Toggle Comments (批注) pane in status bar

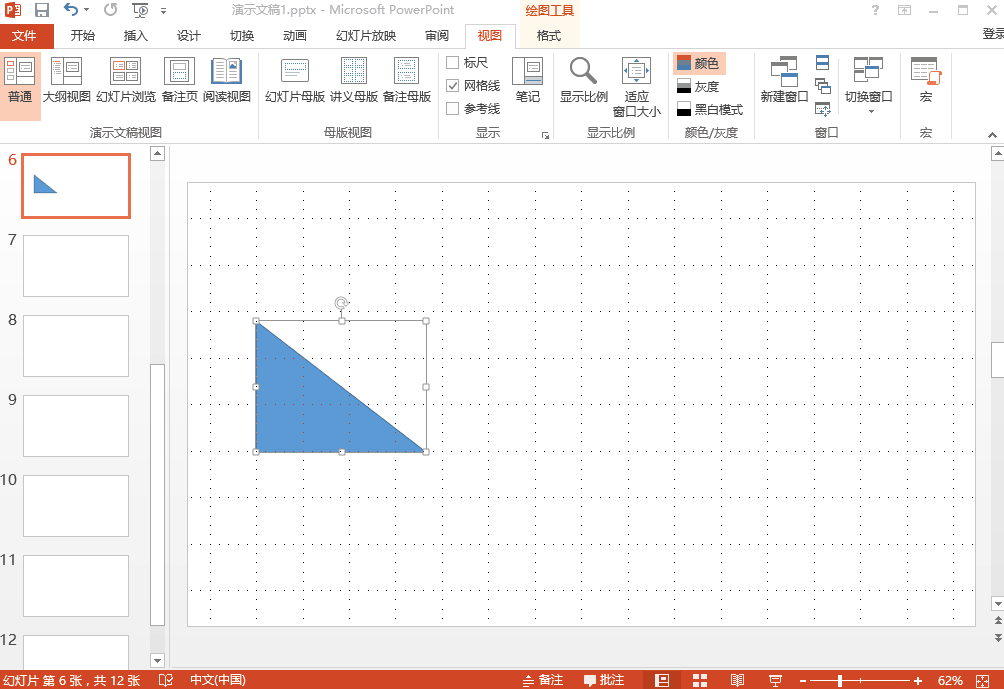click(604, 680)
